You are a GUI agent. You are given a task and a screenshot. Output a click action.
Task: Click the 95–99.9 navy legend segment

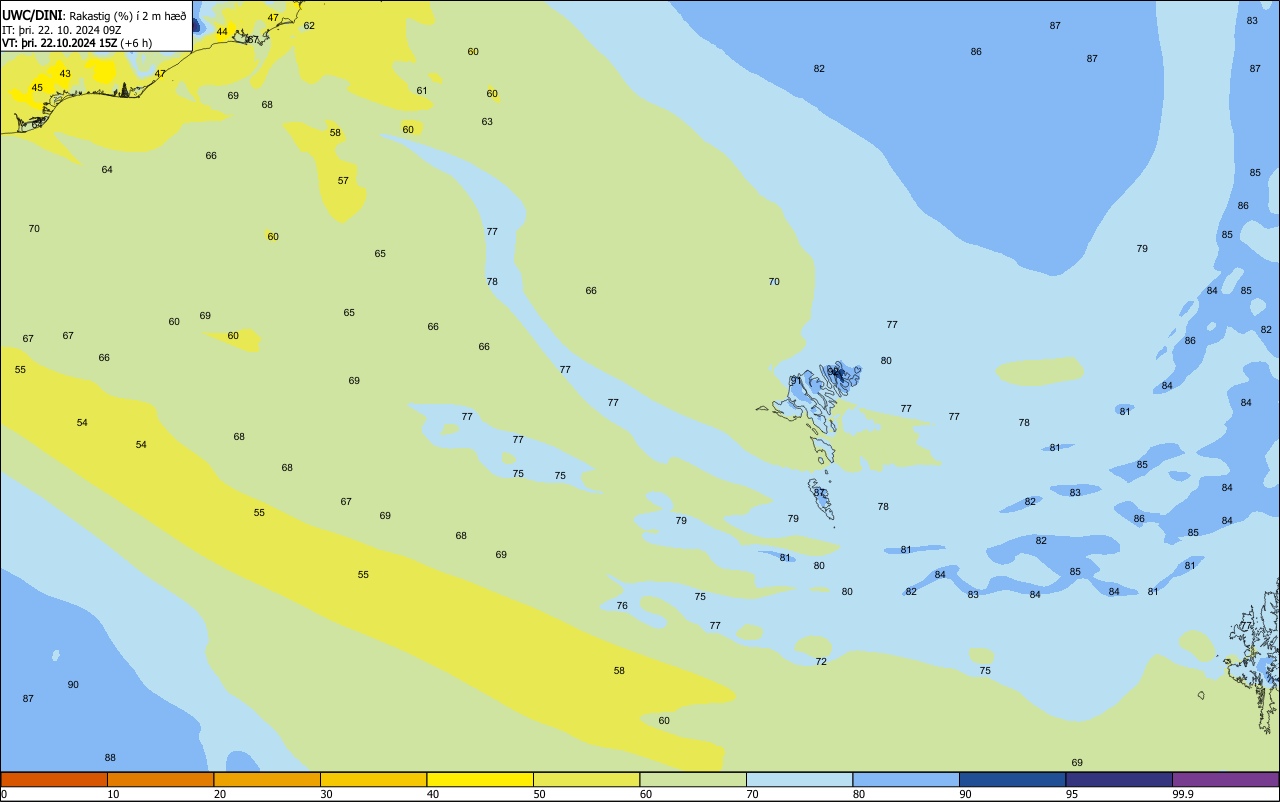pyautogui.click(x=1119, y=779)
